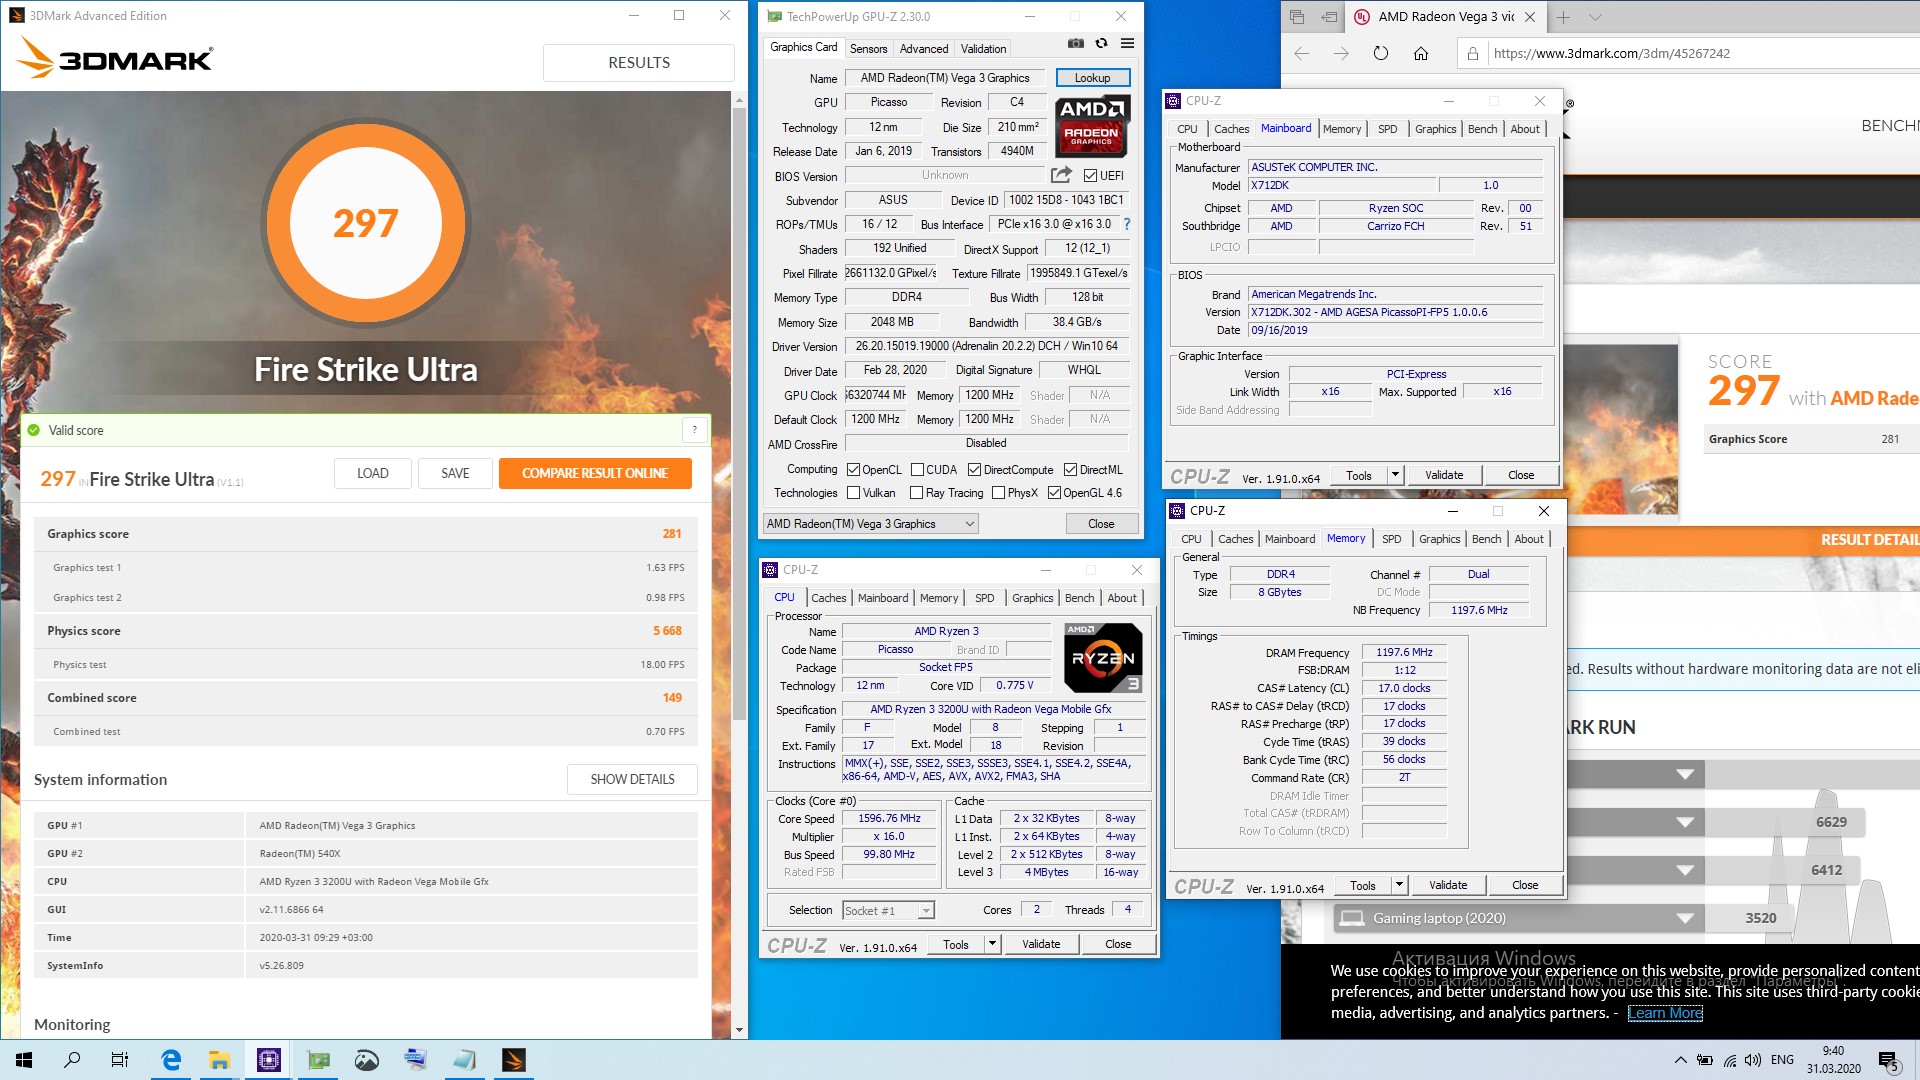This screenshot has width=1920, height=1080.
Task: Toggle the Vulkan checkbox
Action: point(853,493)
